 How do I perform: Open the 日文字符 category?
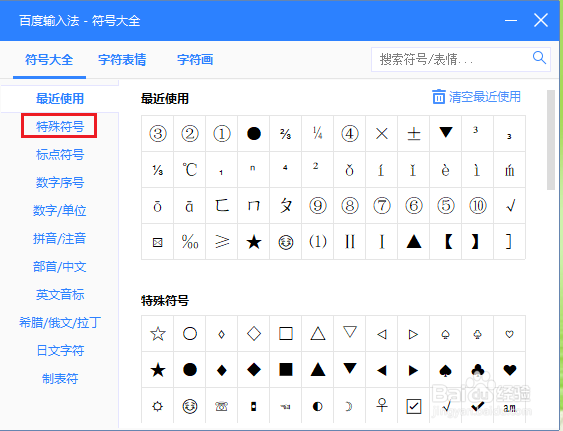(60, 351)
